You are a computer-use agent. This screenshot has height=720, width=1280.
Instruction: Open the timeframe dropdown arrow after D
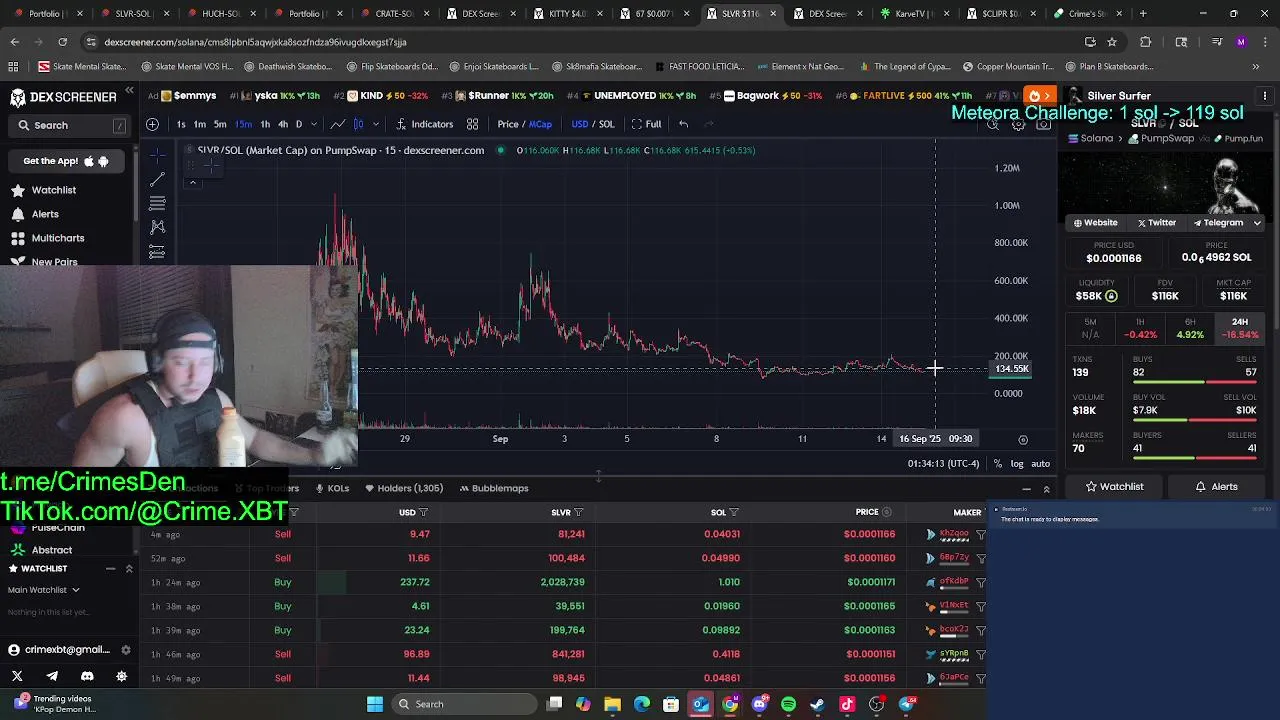pos(313,124)
